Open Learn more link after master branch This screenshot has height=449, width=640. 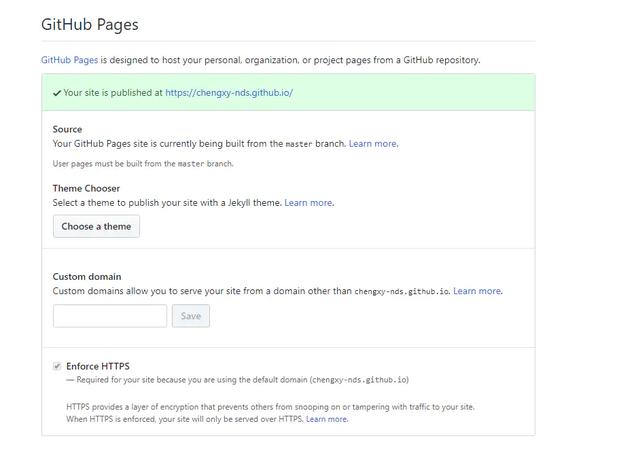click(372, 143)
